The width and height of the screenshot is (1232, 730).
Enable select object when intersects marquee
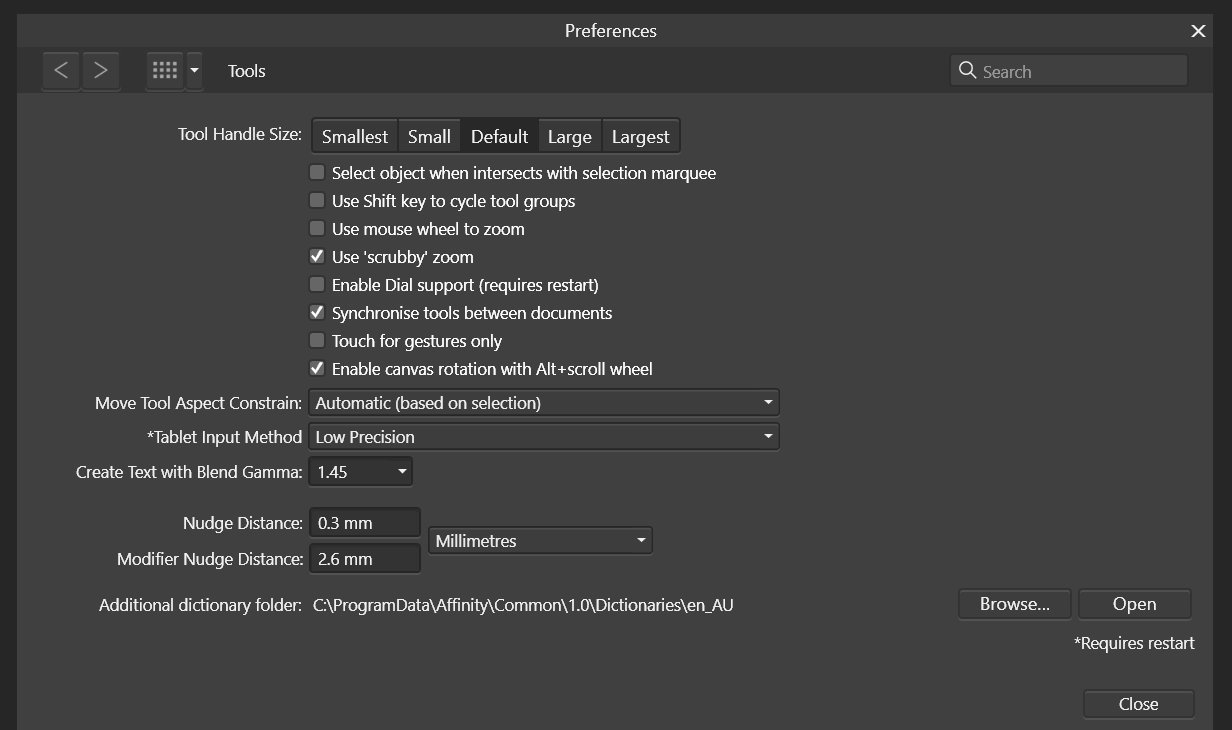[x=317, y=173]
